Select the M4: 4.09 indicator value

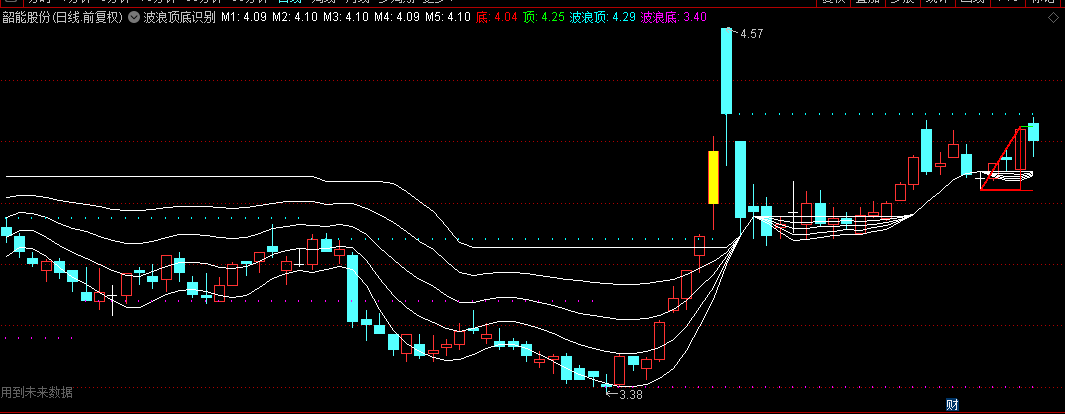[397, 18]
